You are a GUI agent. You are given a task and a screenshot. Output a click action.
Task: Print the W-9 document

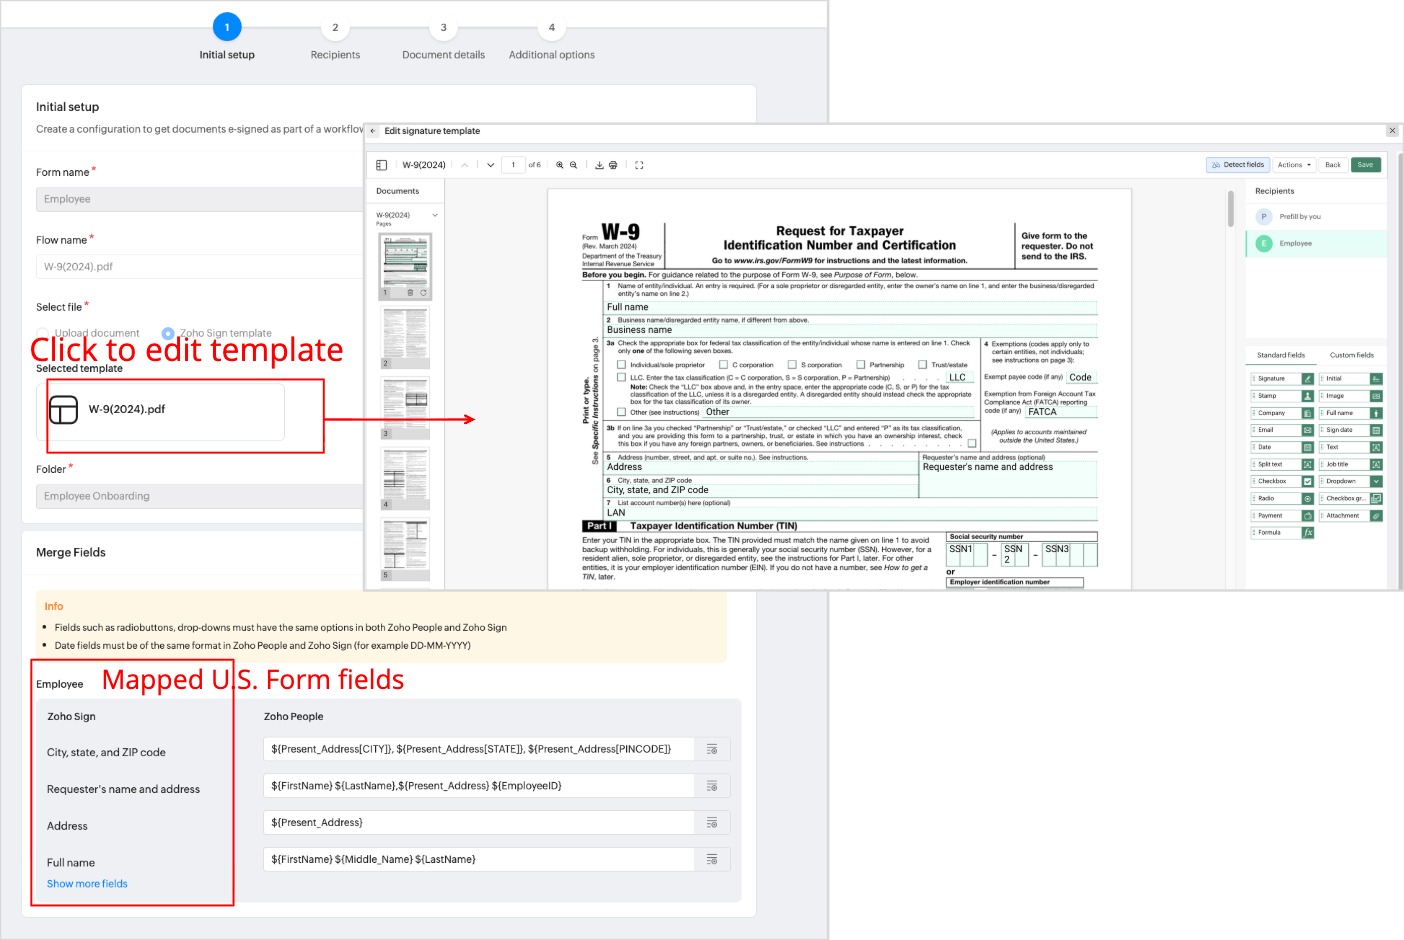point(613,165)
